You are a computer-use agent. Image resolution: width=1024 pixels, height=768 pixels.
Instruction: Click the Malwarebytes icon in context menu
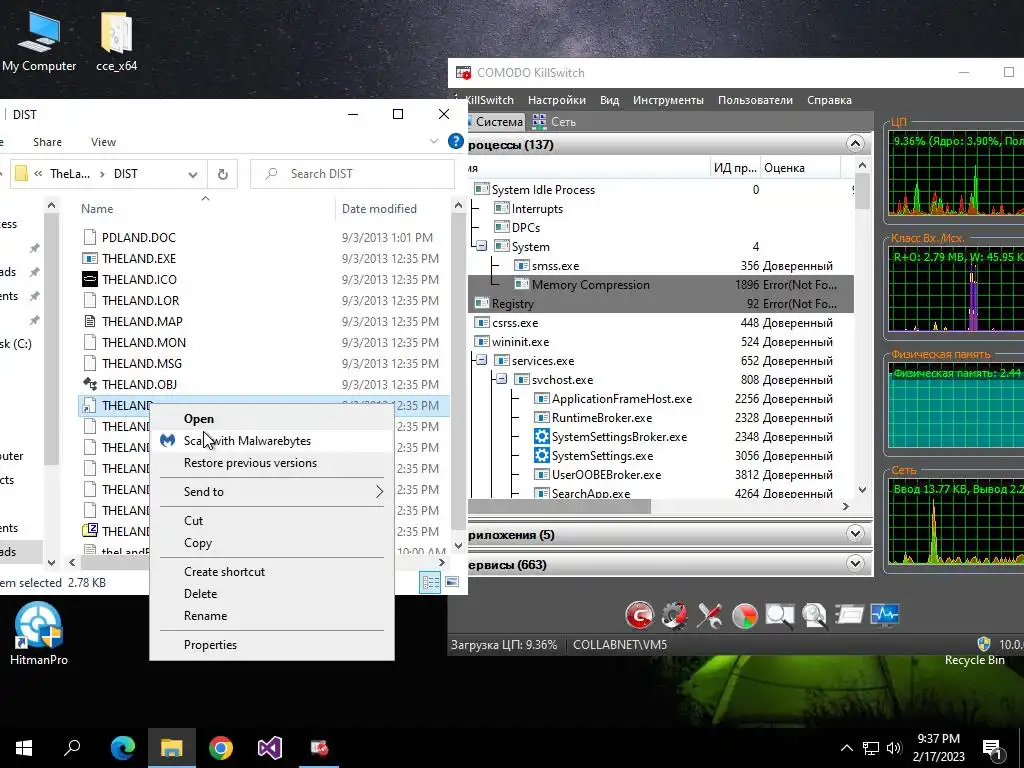pyautogui.click(x=168, y=441)
